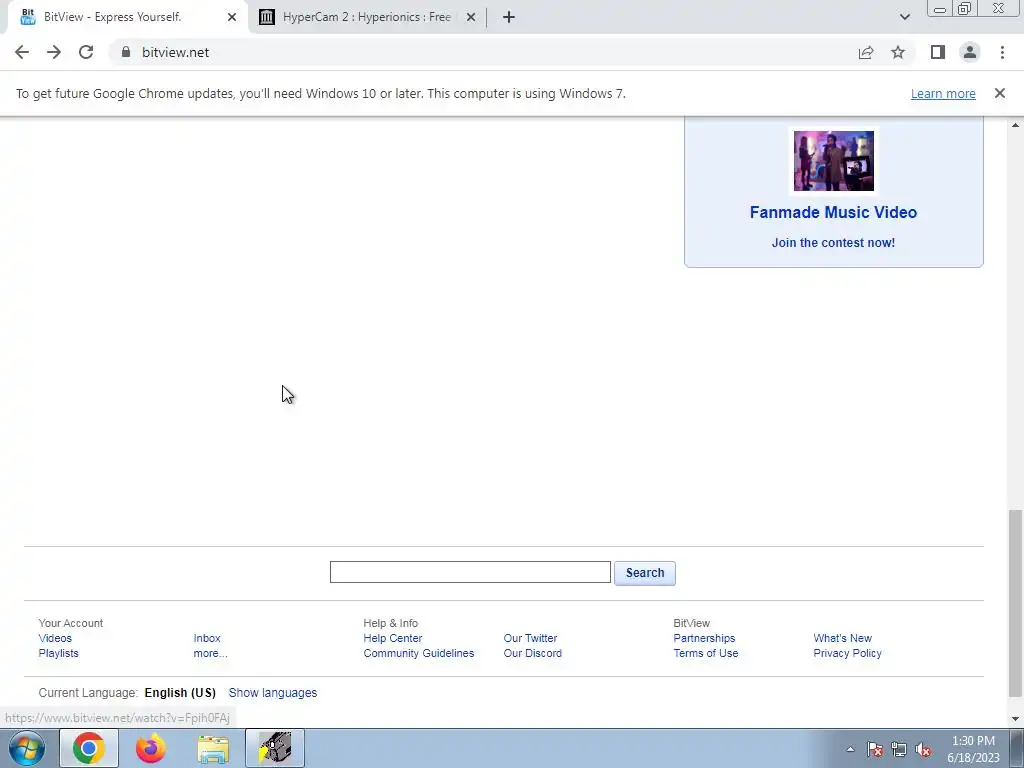Show hidden system tray icons

click(850, 749)
